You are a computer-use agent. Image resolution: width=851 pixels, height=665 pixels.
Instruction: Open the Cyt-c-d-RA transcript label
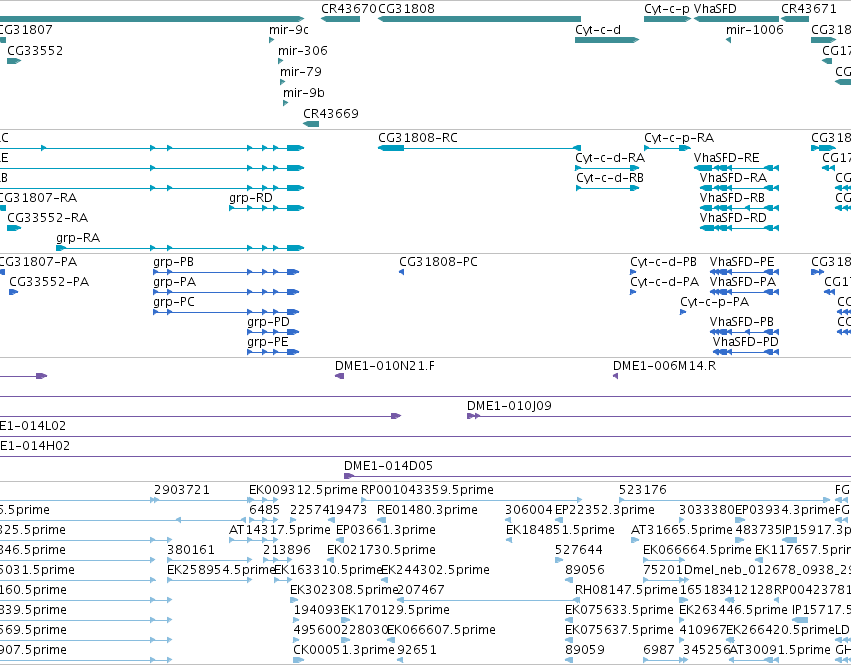click(x=610, y=158)
